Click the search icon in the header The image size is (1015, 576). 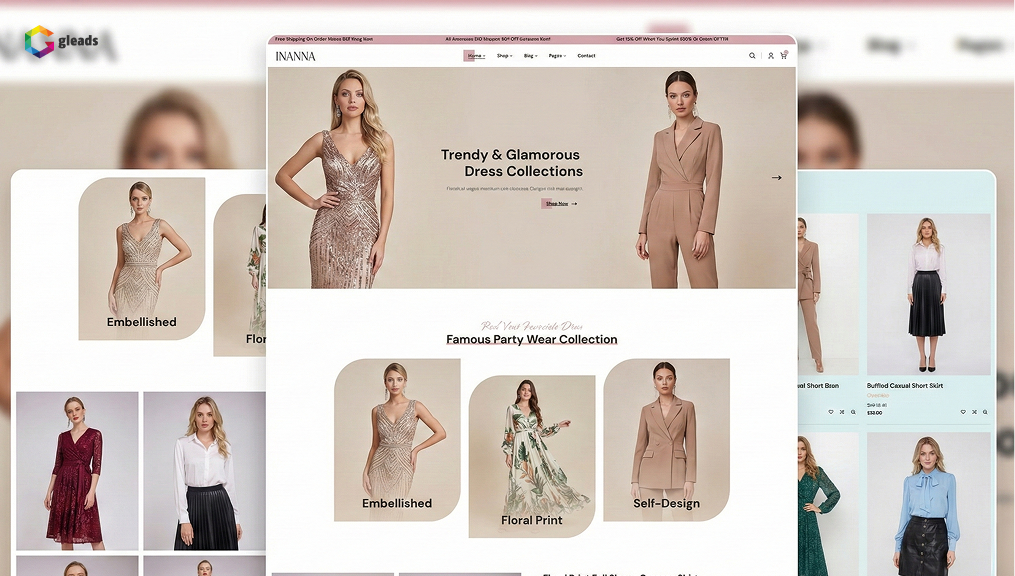tap(753, 56)
